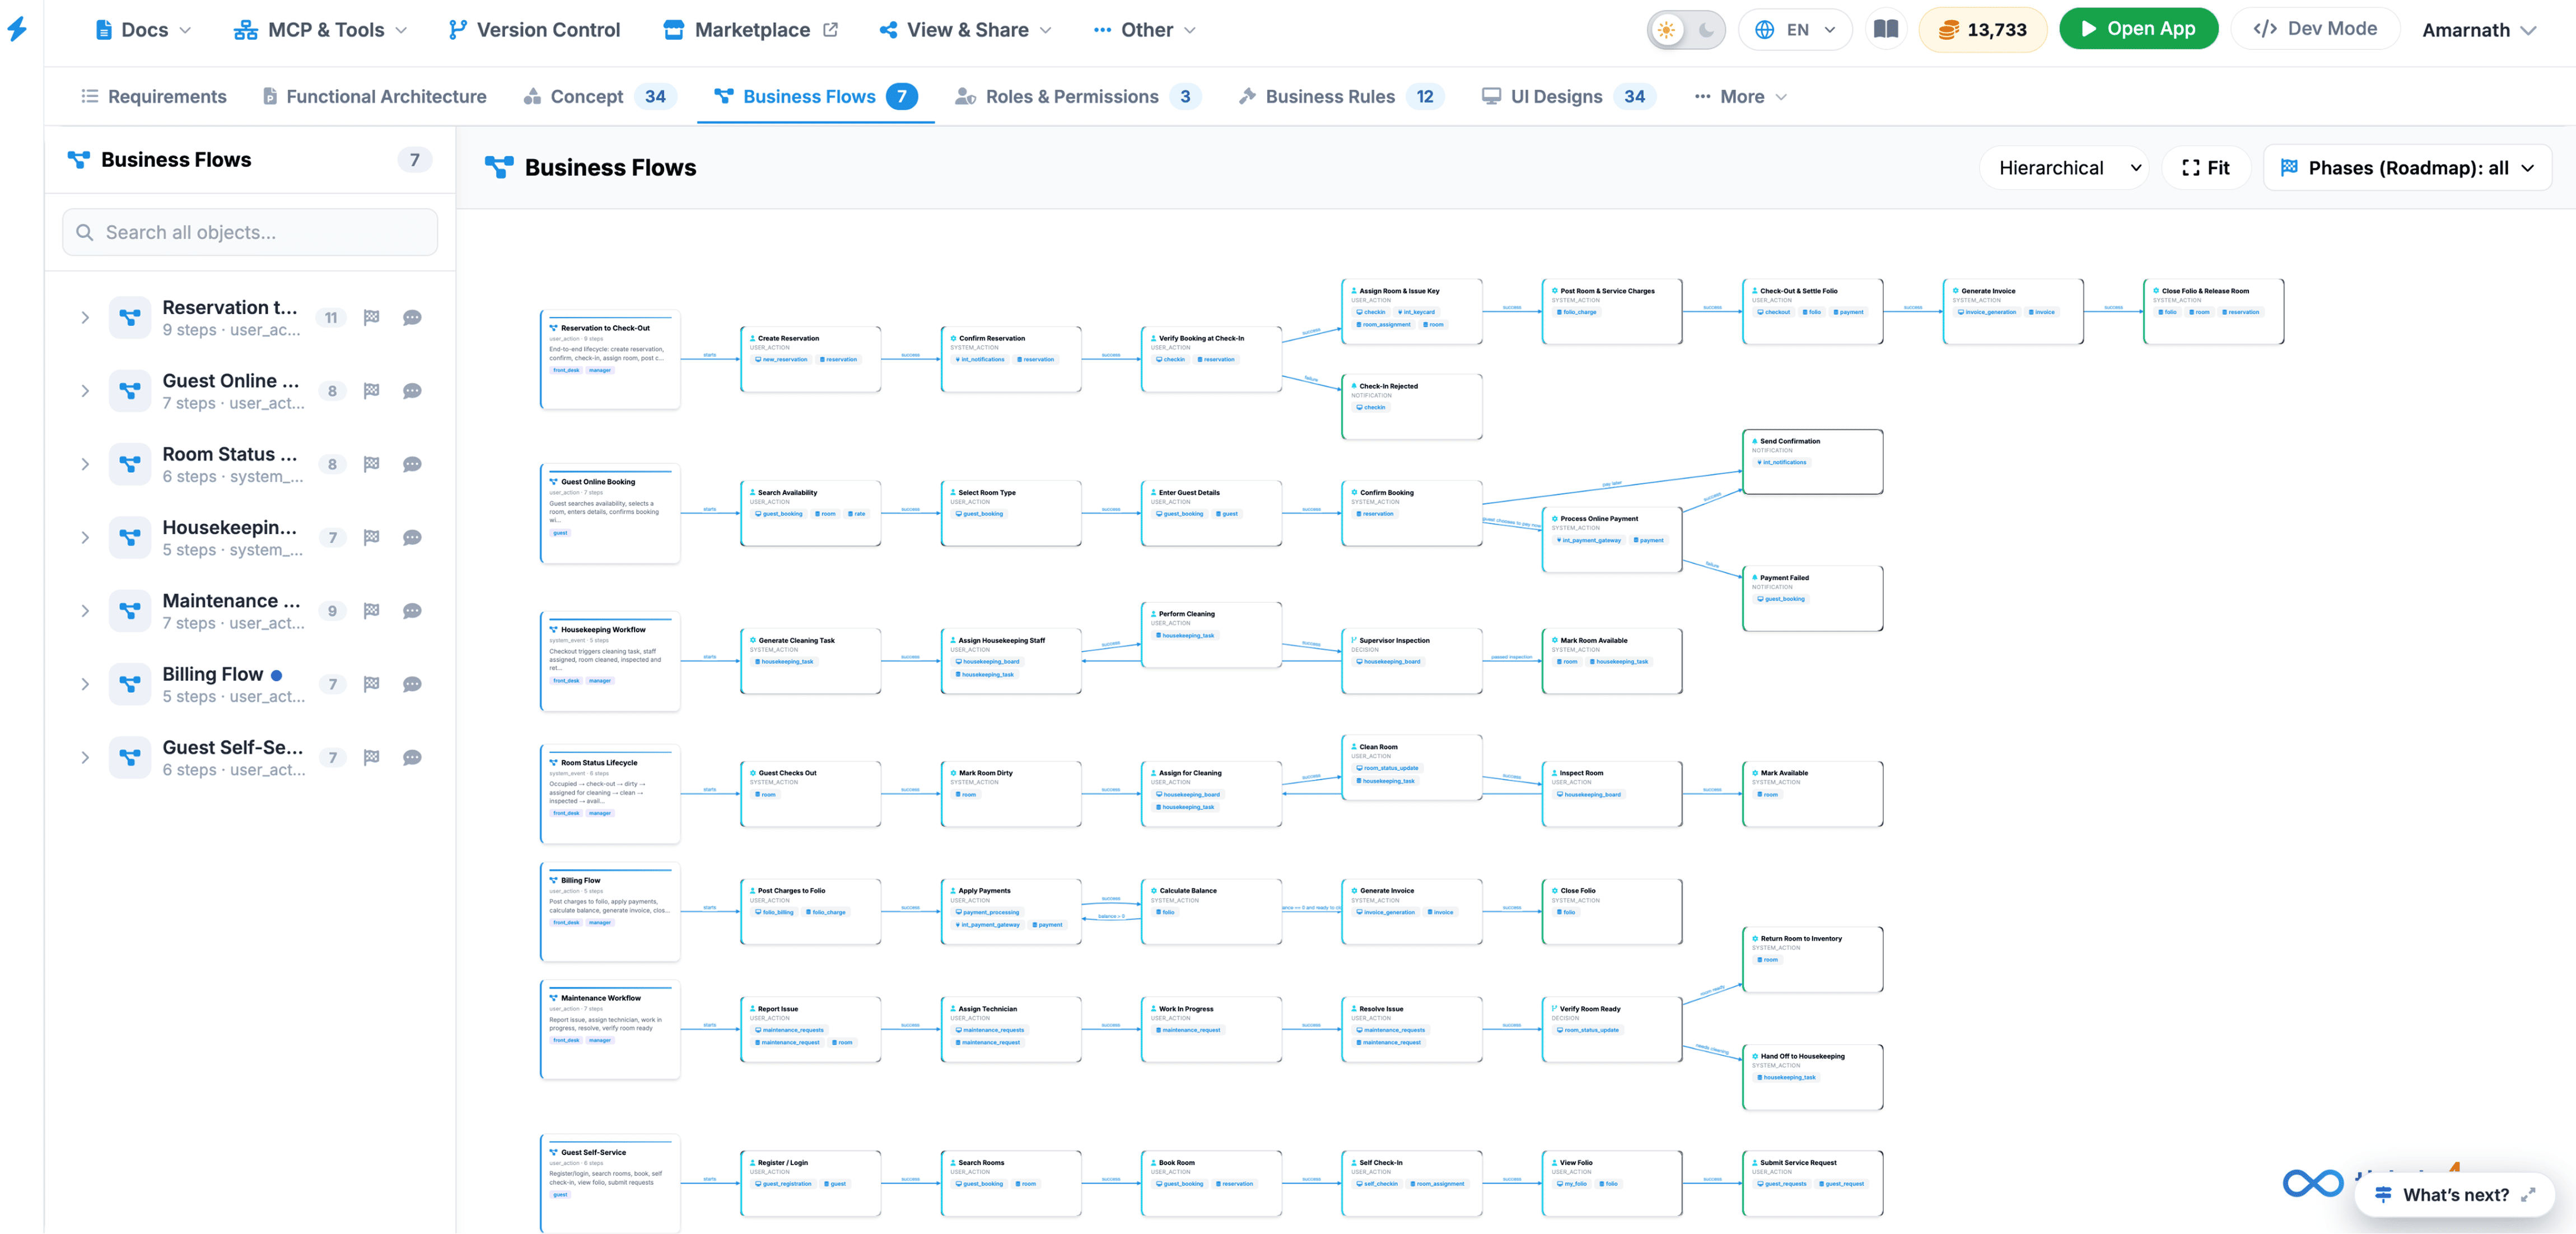The height and width of the screenshot is (1234, 2576).
Task: Open comment bubble on Guest Self-Service row
Action: point(412,758)
